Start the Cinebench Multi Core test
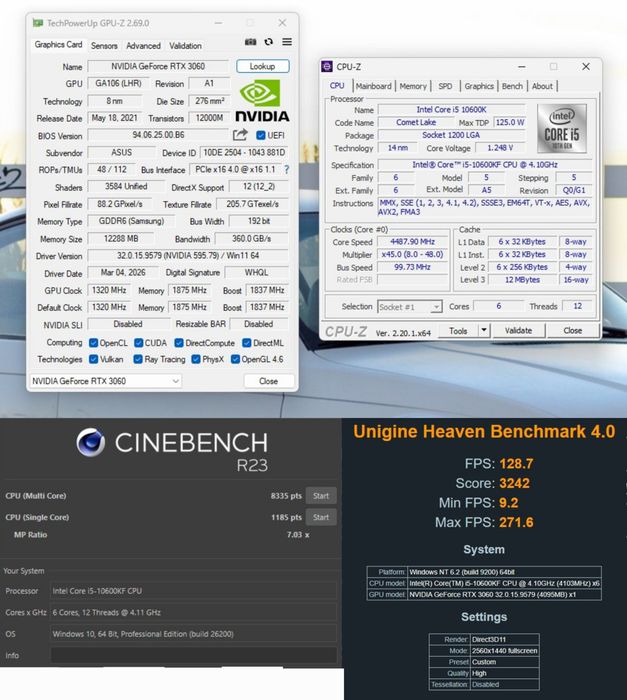The height and width of the screenshot is (700, 627). coord(321,496)
